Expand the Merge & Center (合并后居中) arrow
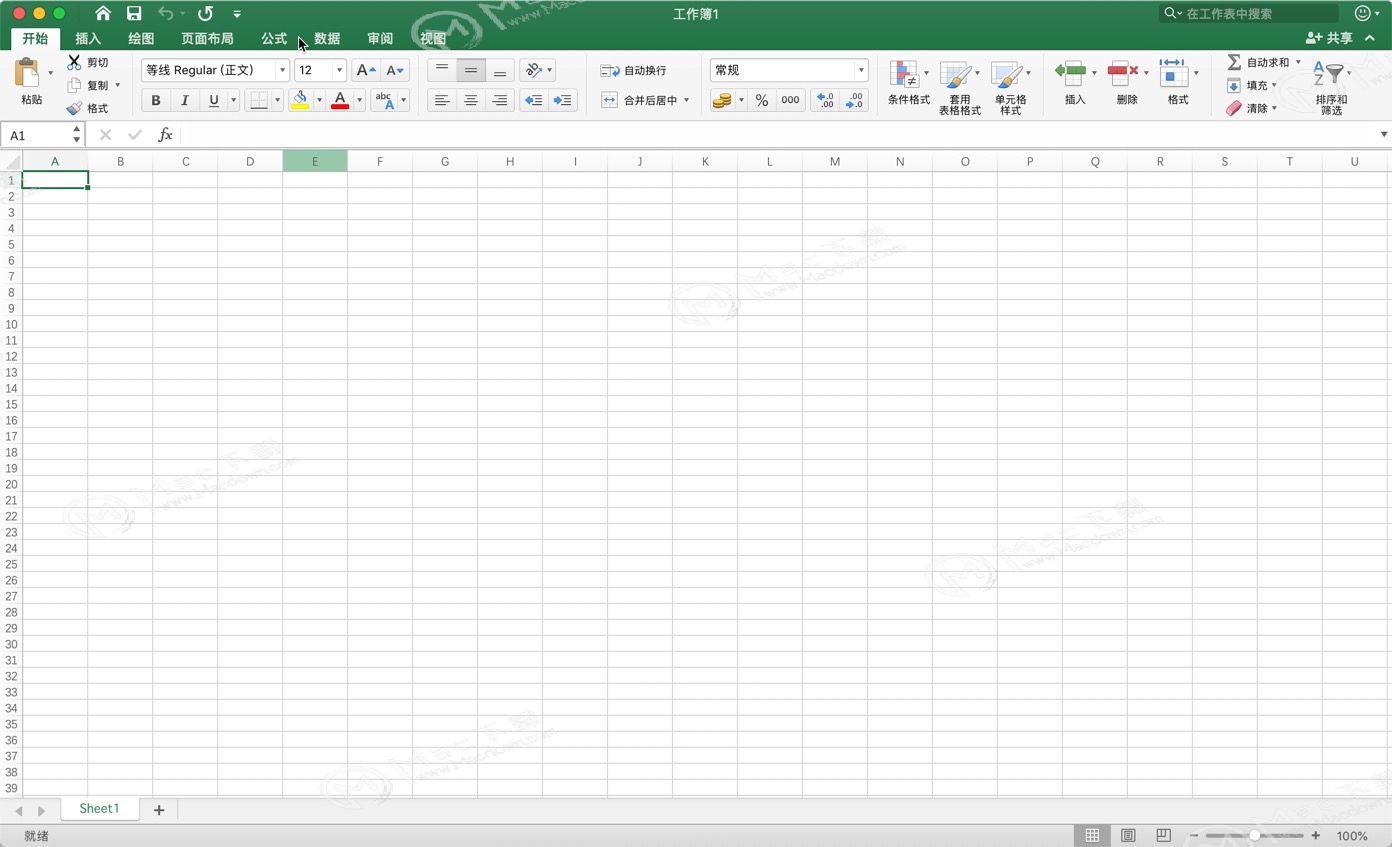The height and width of the screenshot is (847, 1392). pos(686,100)
